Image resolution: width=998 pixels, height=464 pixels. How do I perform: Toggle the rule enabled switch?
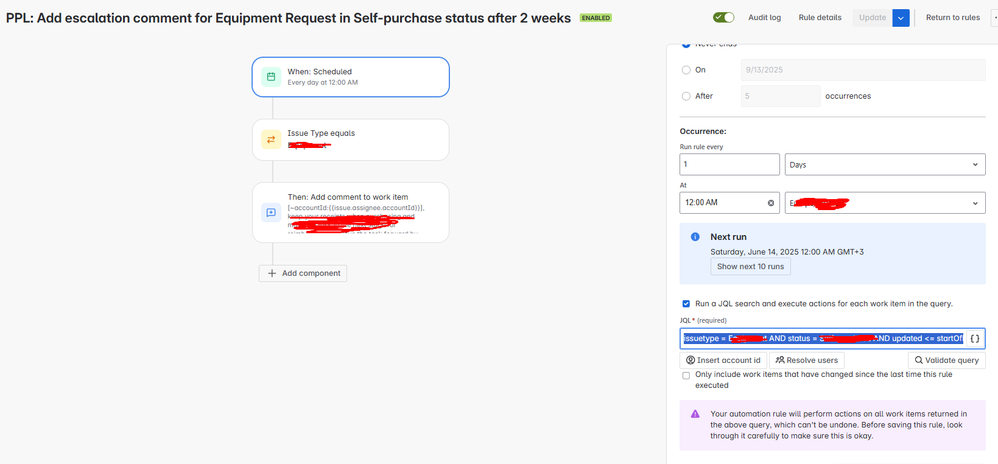click(723, 17)
